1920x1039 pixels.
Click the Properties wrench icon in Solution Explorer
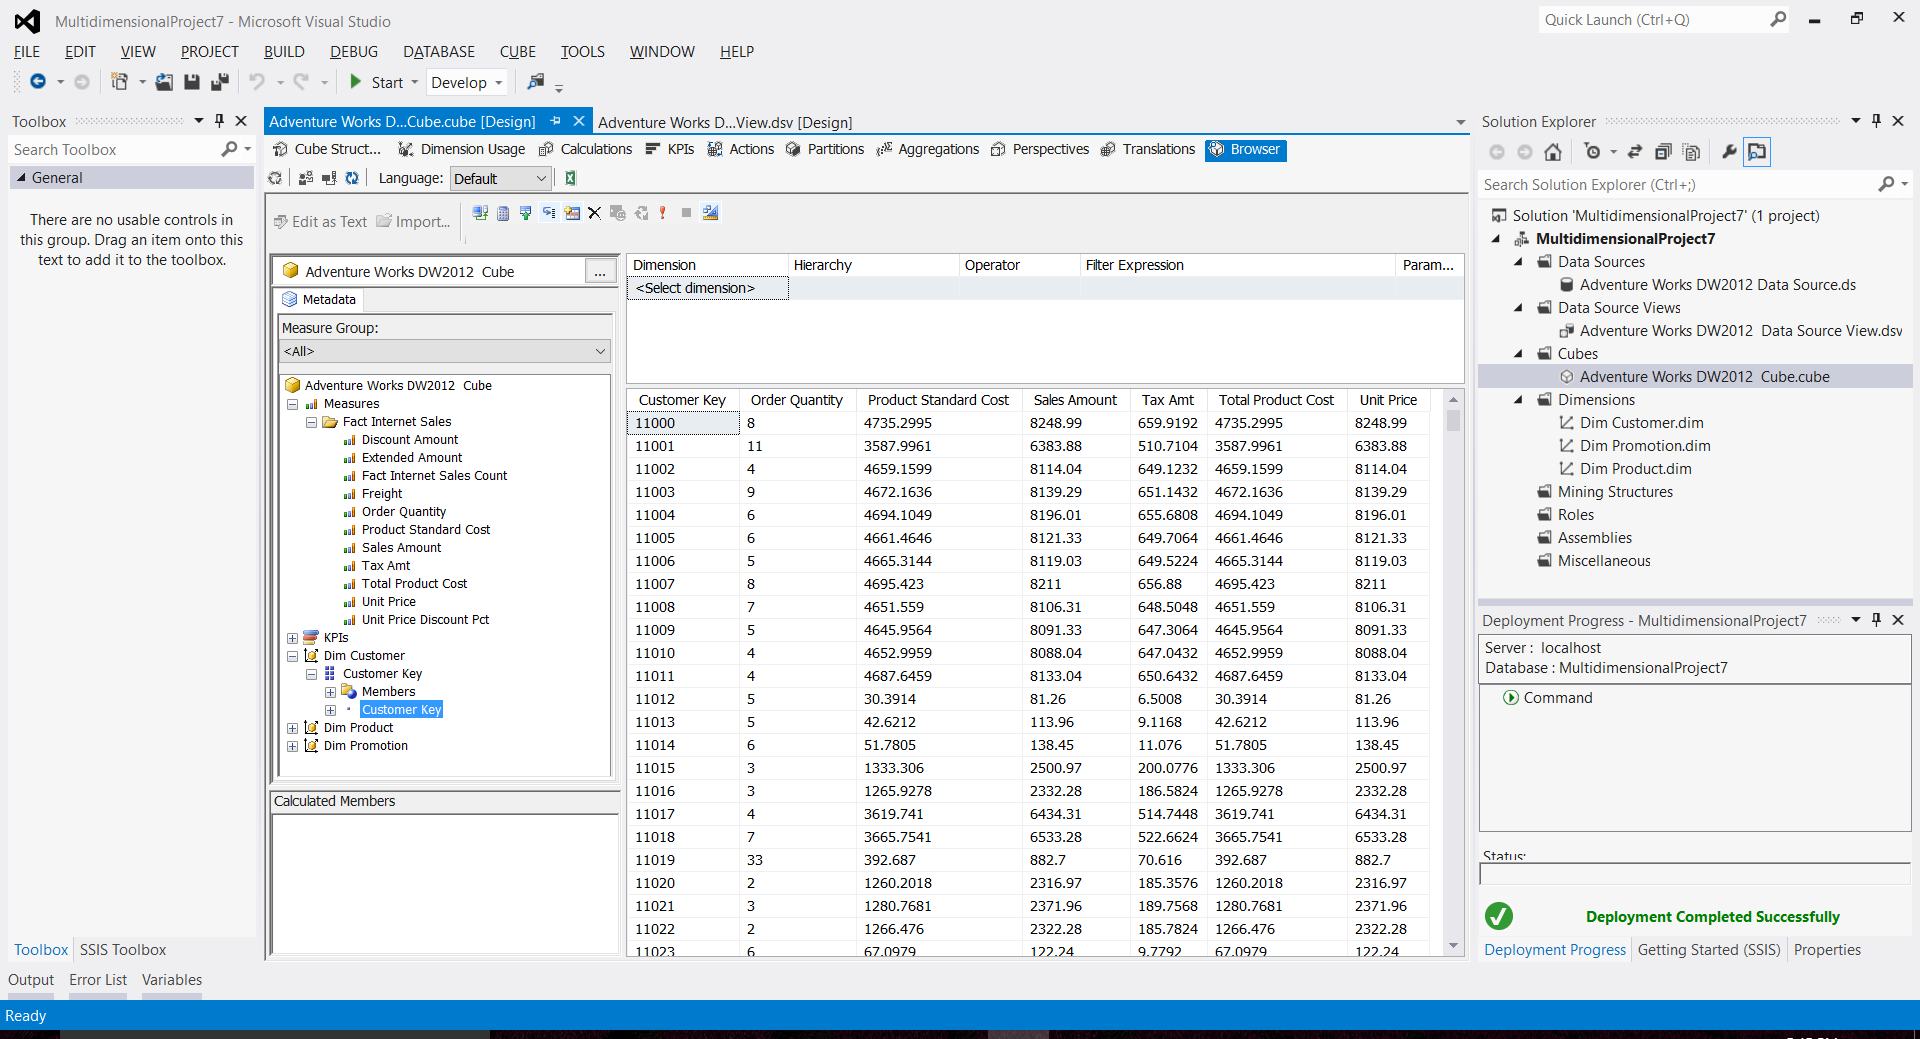(1729, 152)
